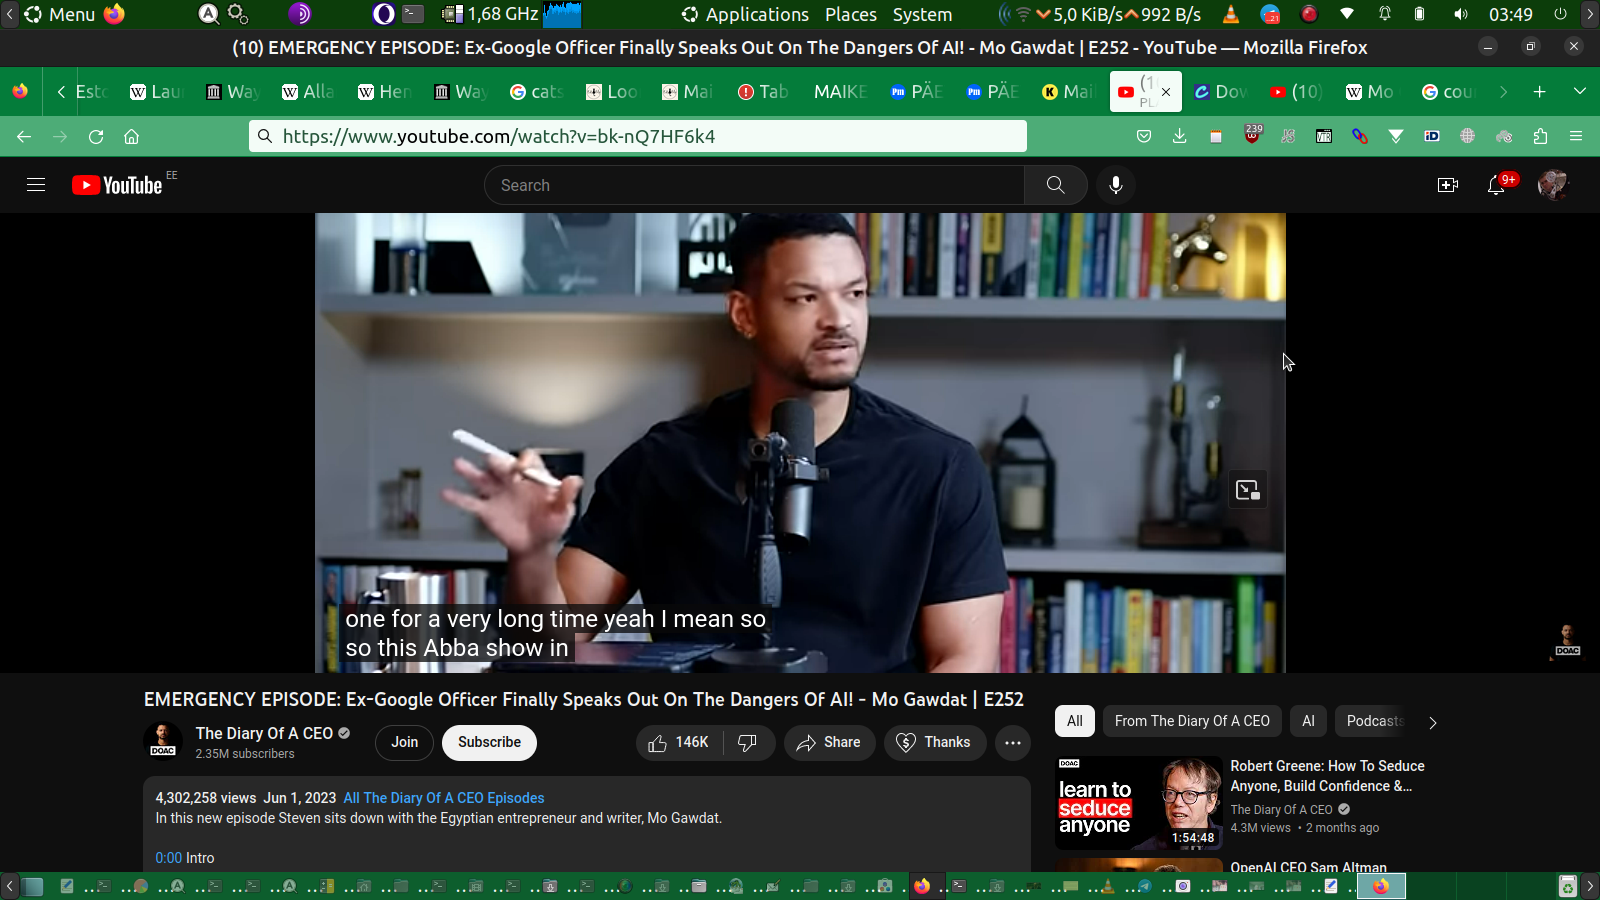This screenshot has width=1600, height=900.
Task: Open the trash icon in bottom panel
Action: click(x=1567, y=886)
